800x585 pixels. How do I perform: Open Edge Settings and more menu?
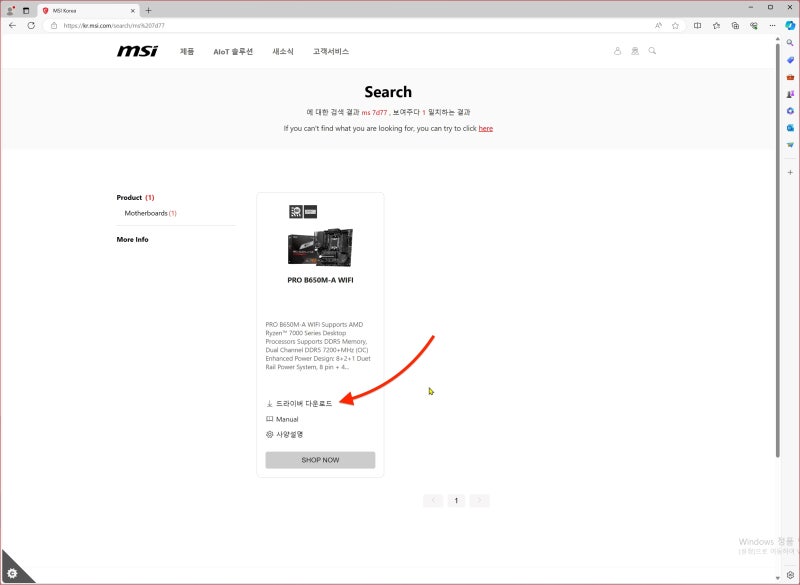773,25
